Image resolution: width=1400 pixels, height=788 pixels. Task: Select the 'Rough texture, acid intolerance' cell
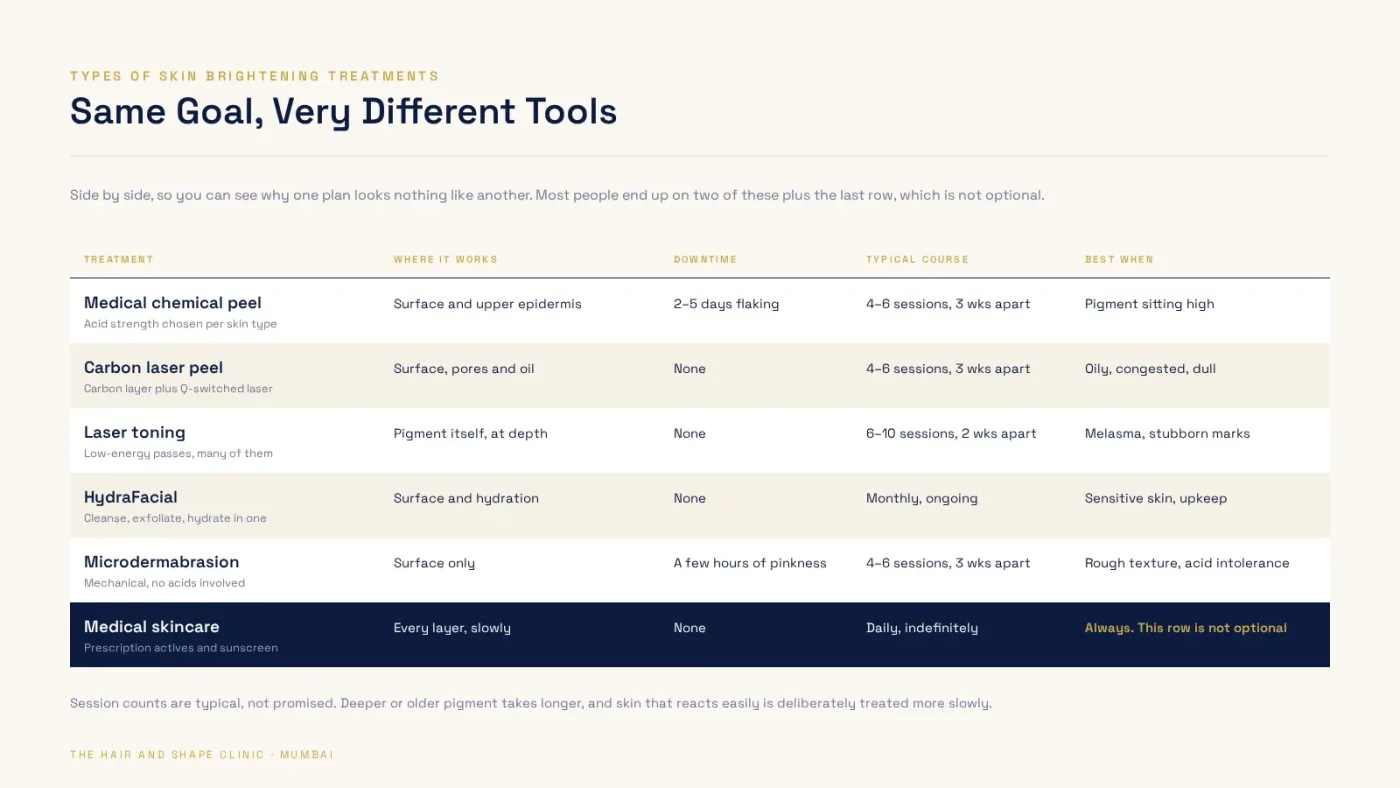coord(1187,563)
